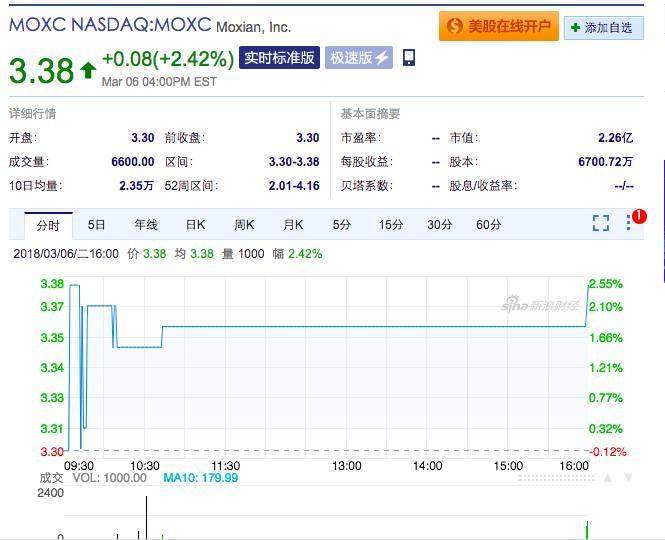Select the 日K chart tab

tap(196, 224)
